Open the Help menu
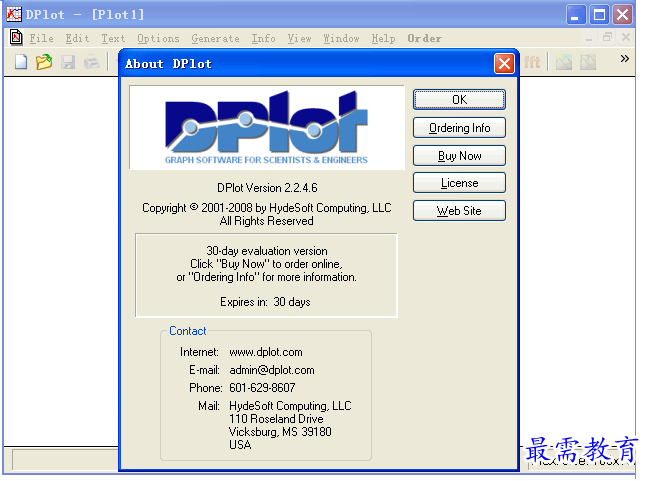Image resolution: width=647 pixels, height=481 pixels. [x=383, y=38]
